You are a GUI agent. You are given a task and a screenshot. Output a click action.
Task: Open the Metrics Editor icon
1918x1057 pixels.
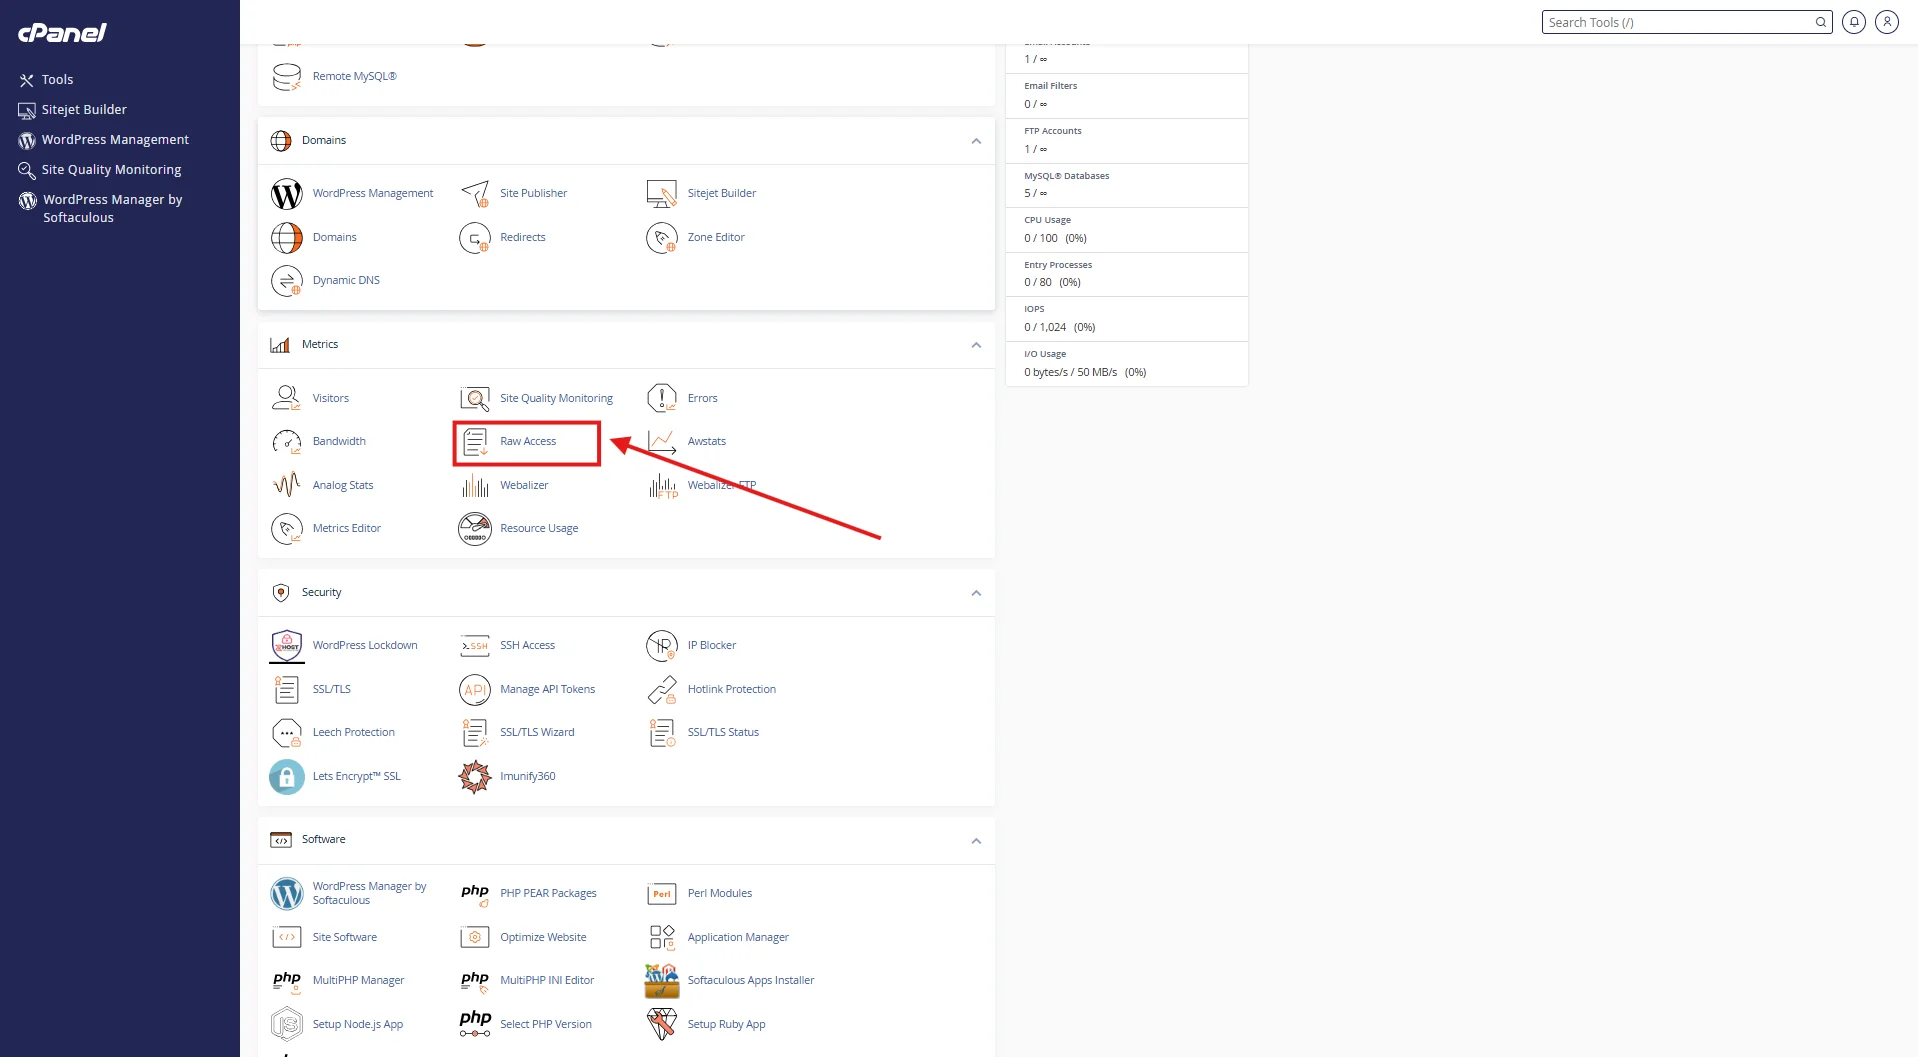[x=287, y=528]
